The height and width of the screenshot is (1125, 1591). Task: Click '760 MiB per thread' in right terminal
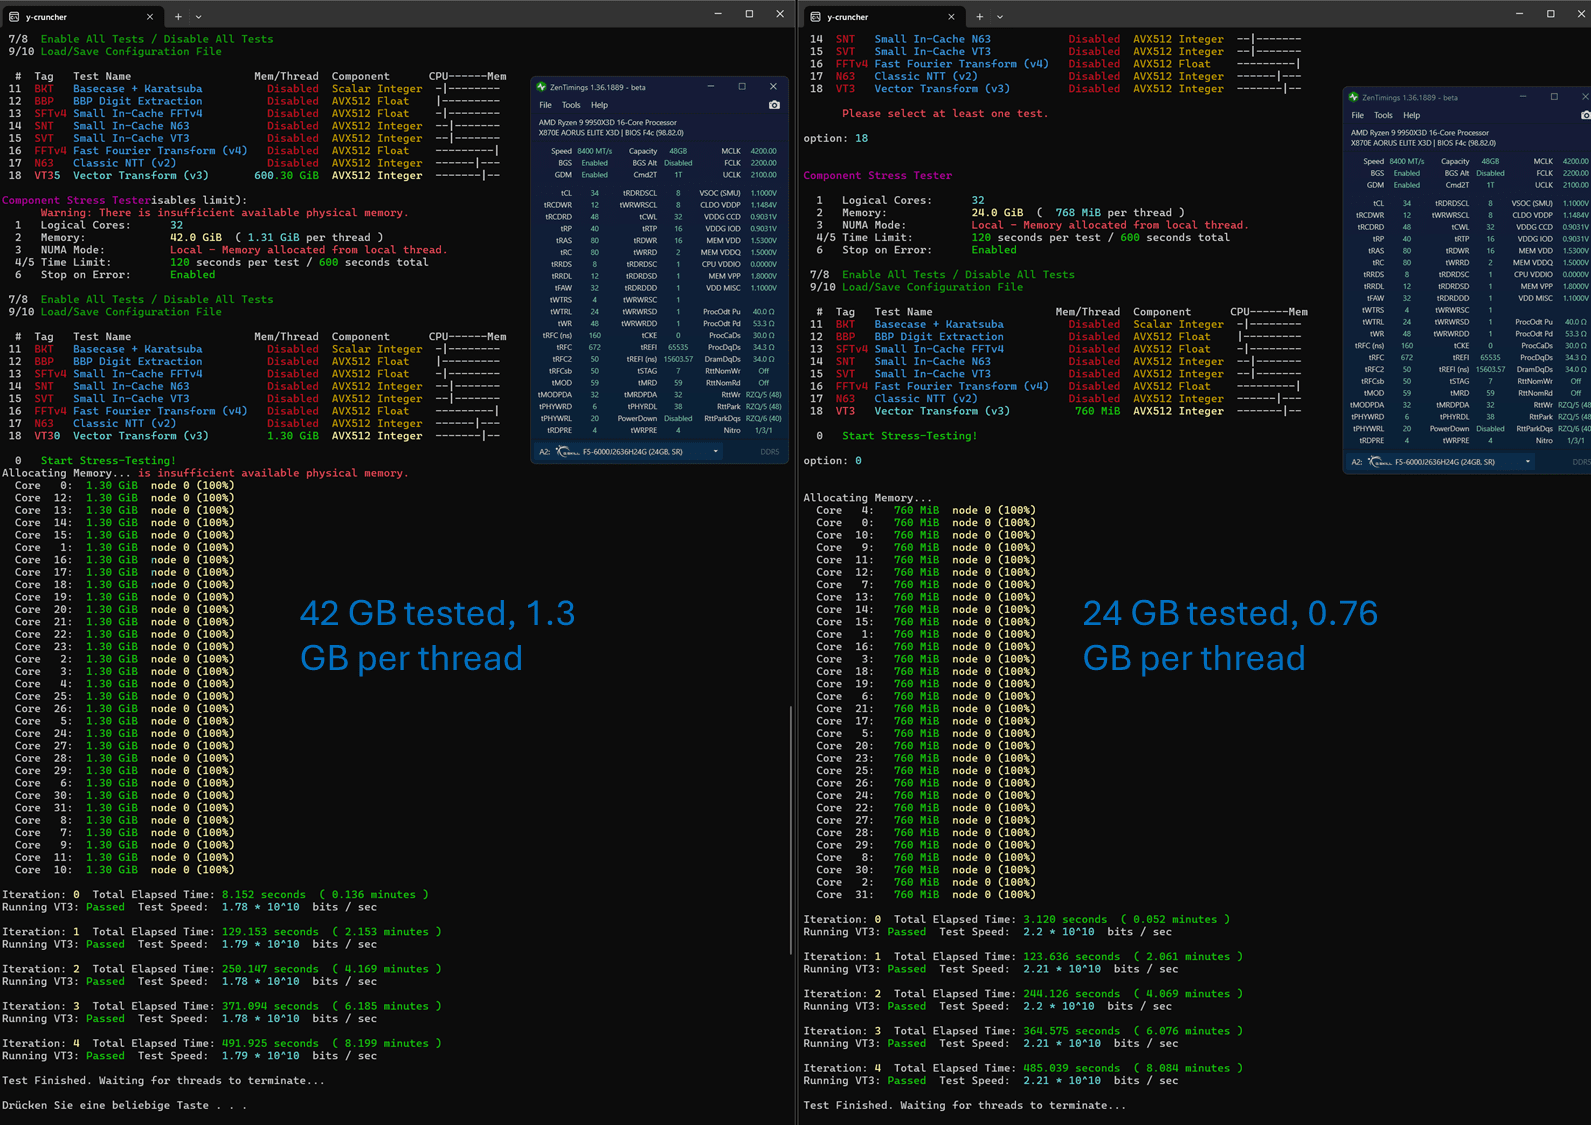[1114, 212]
